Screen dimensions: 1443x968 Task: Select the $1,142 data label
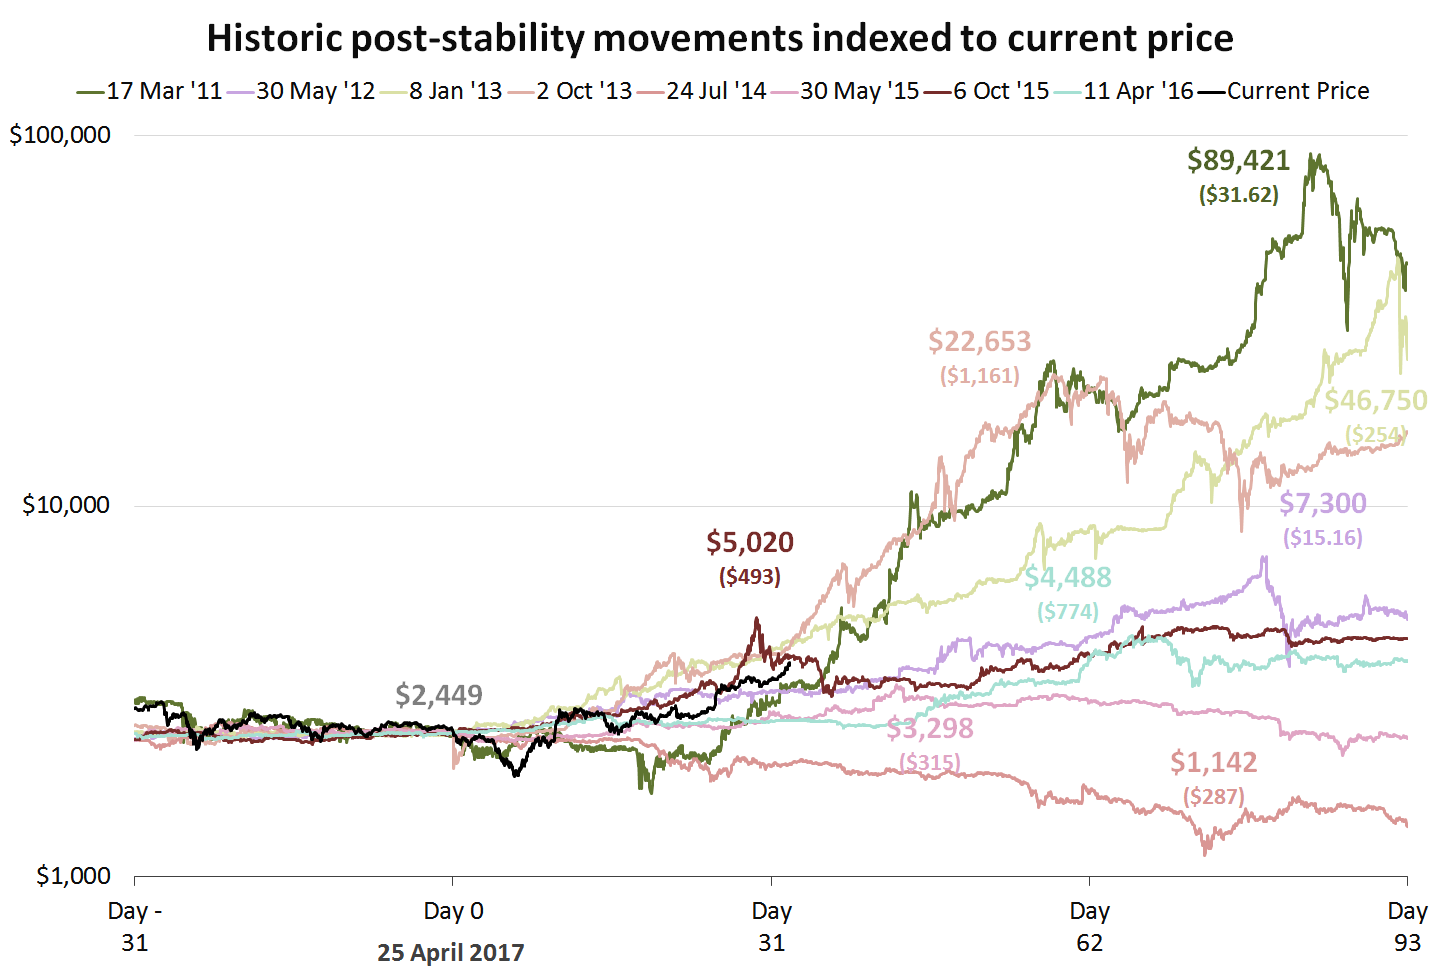tap(1214, 763)
